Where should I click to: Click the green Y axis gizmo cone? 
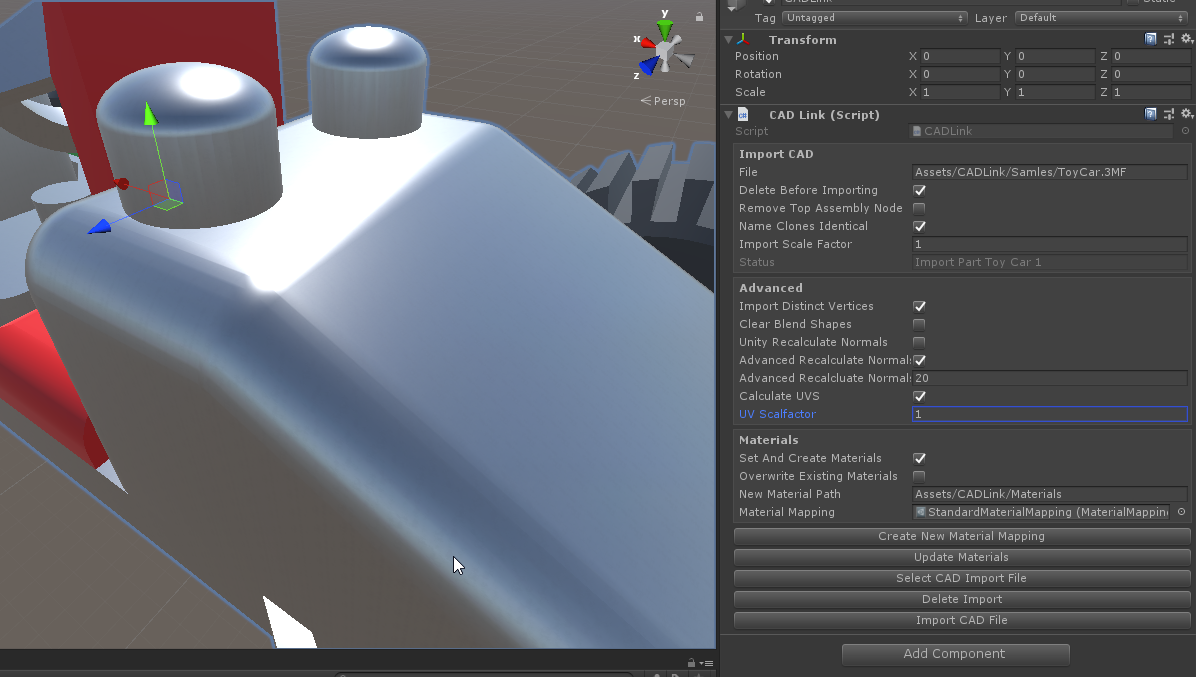click(665, 27)
